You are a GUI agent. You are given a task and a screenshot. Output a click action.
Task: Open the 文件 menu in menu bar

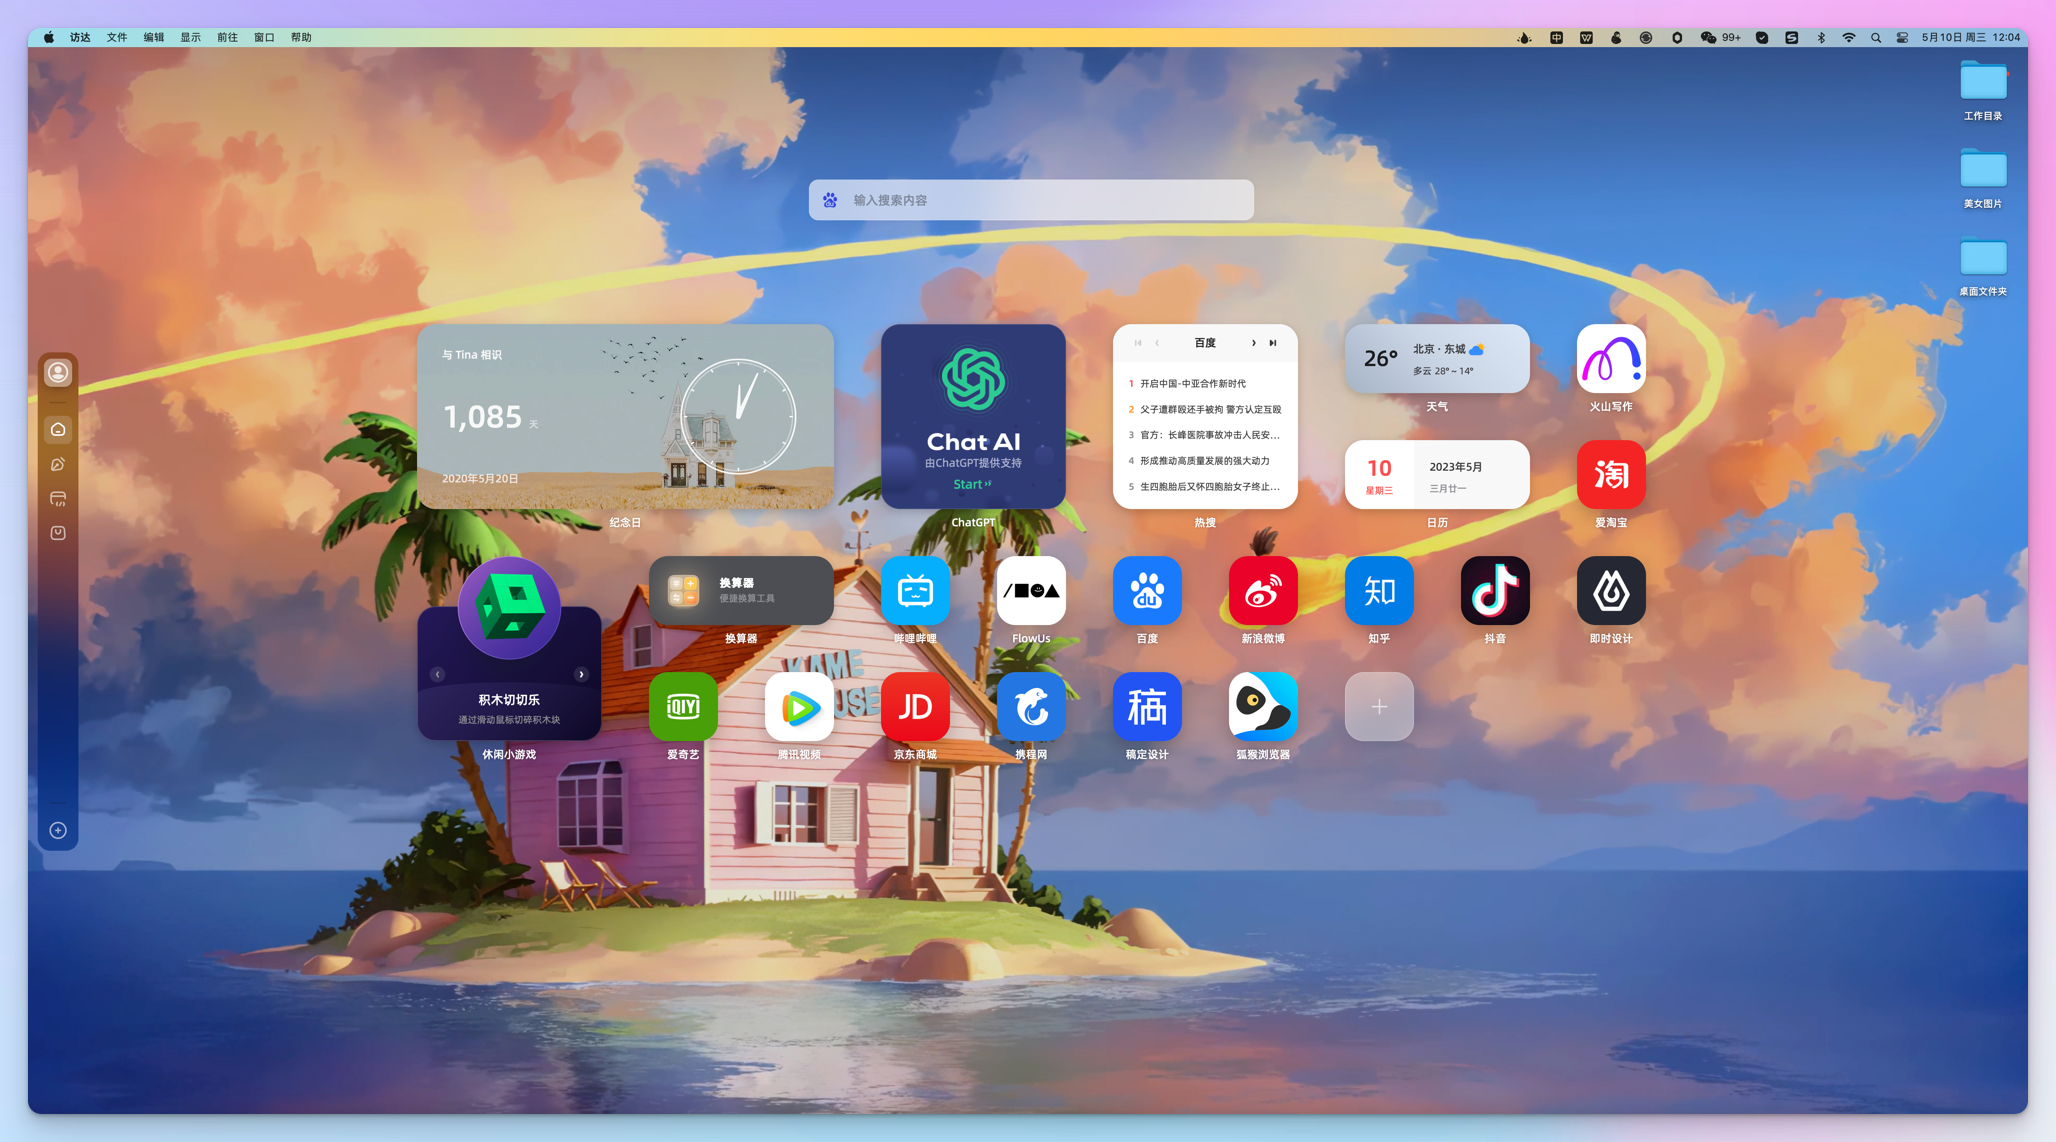(117, 37)
